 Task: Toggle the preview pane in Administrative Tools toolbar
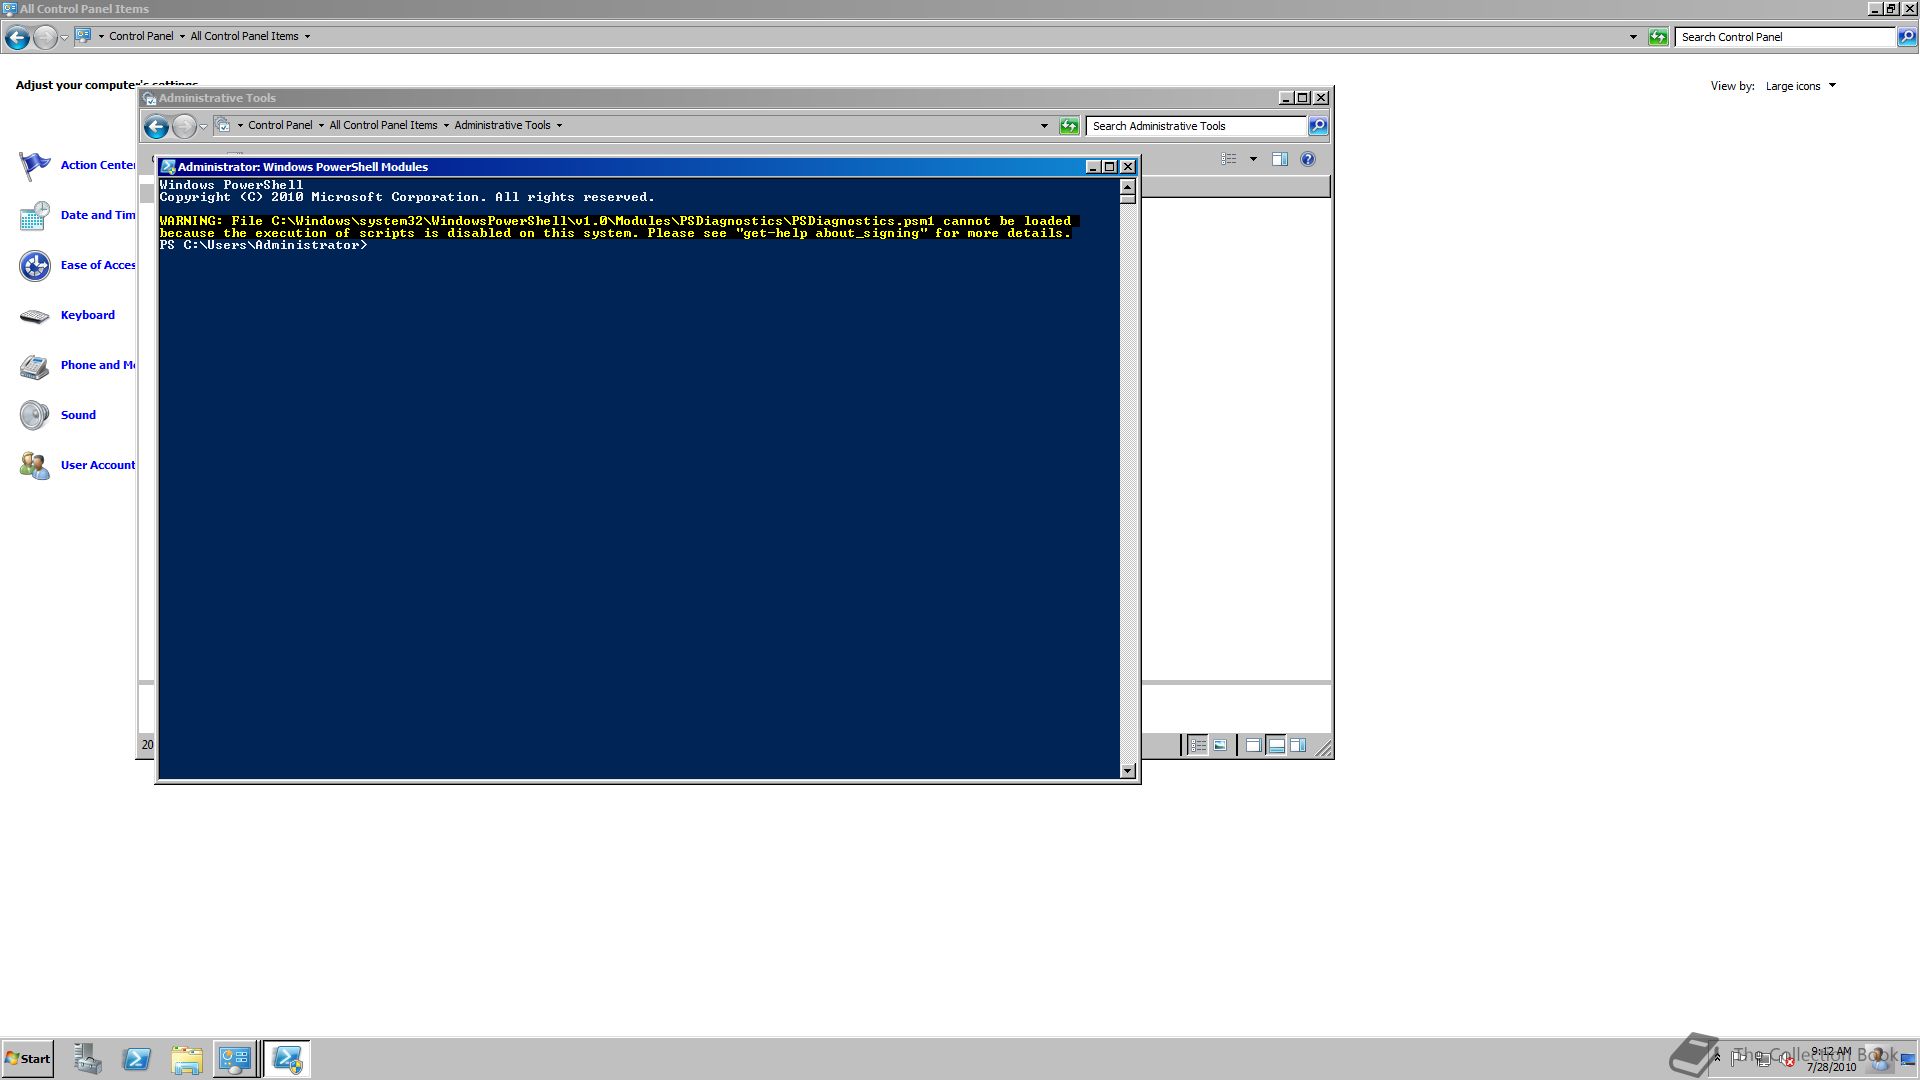(1279, 159)
